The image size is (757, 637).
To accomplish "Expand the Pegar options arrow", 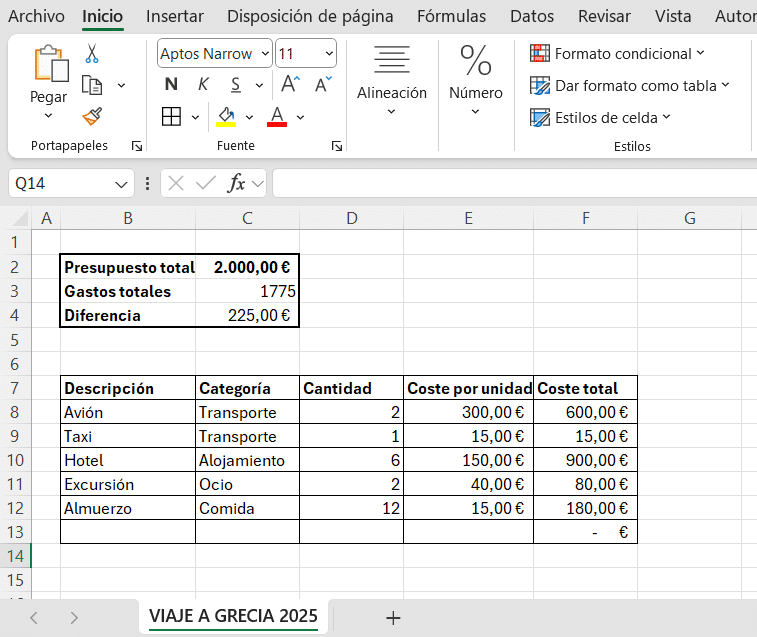I will click(x=48, y=115).
